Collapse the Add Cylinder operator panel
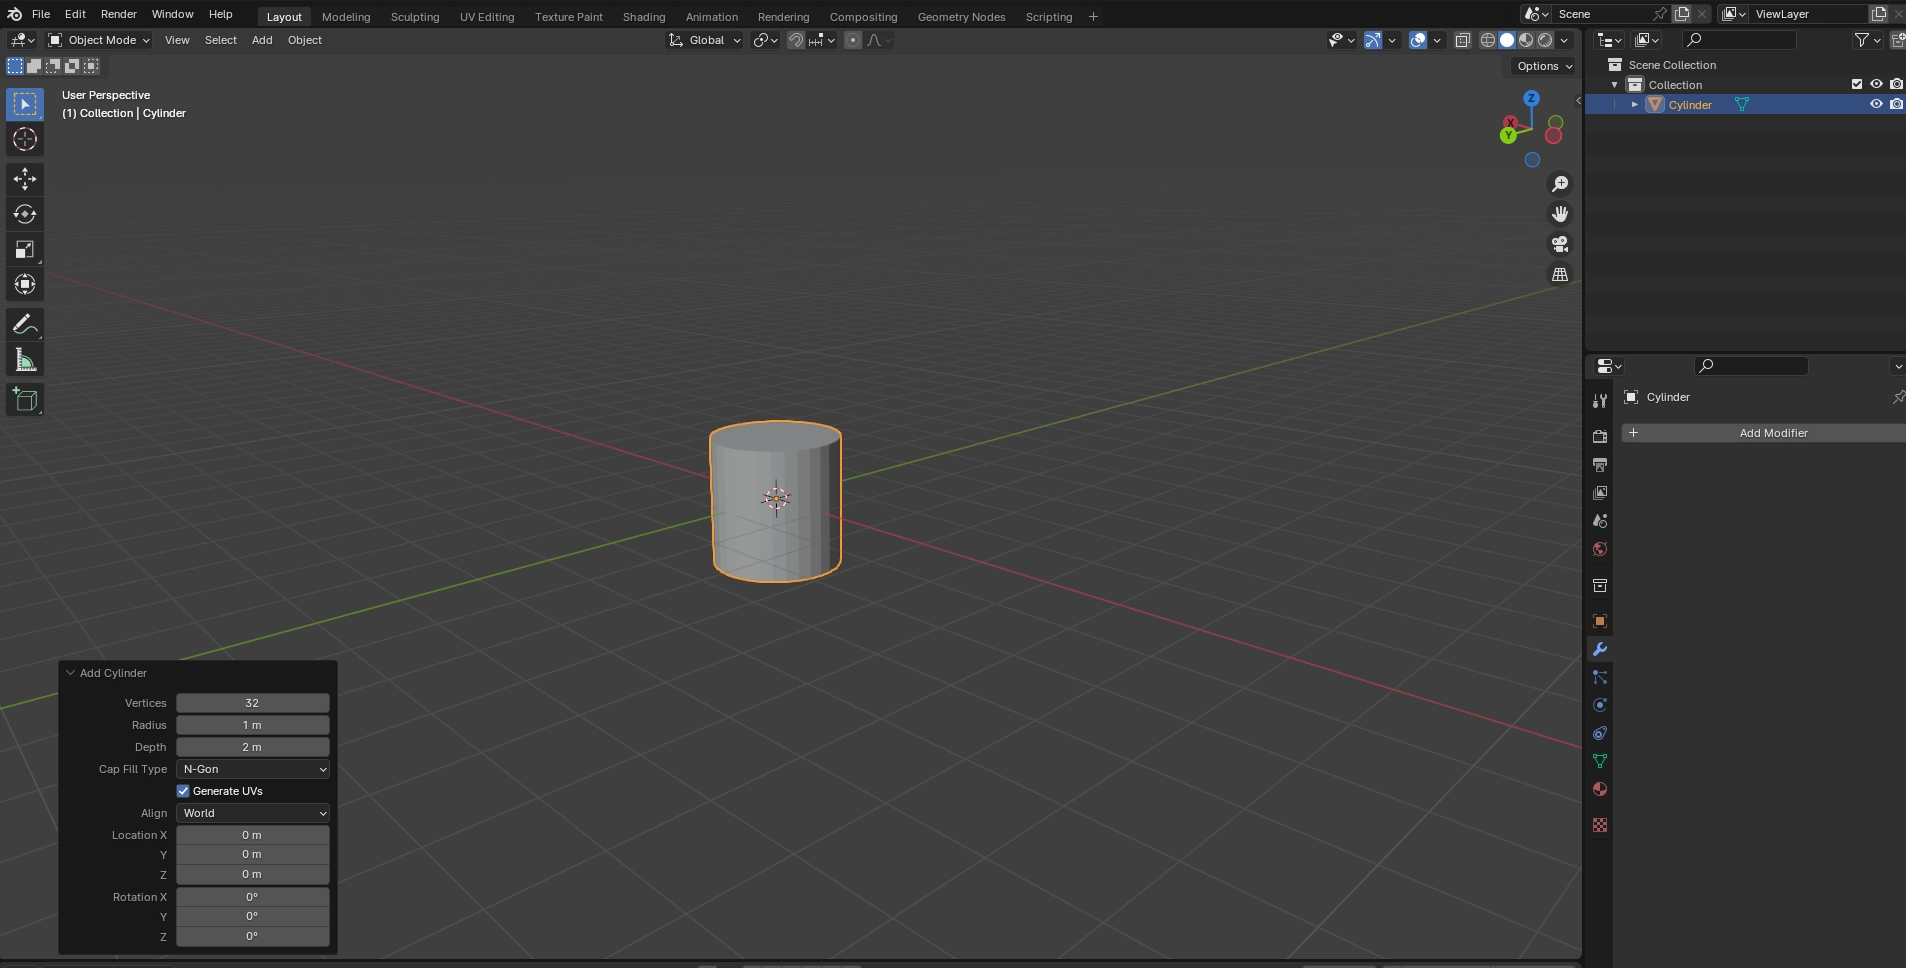 pyautogui.click(x=70, y=672)
